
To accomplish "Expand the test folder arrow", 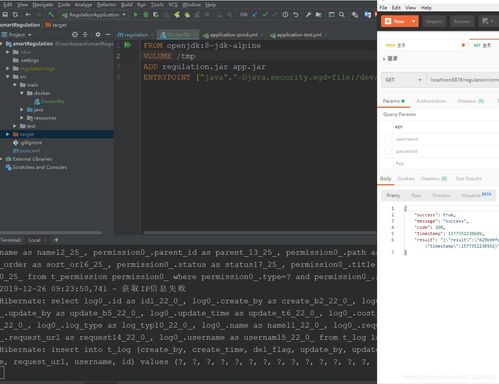I will tap(15, 126).
